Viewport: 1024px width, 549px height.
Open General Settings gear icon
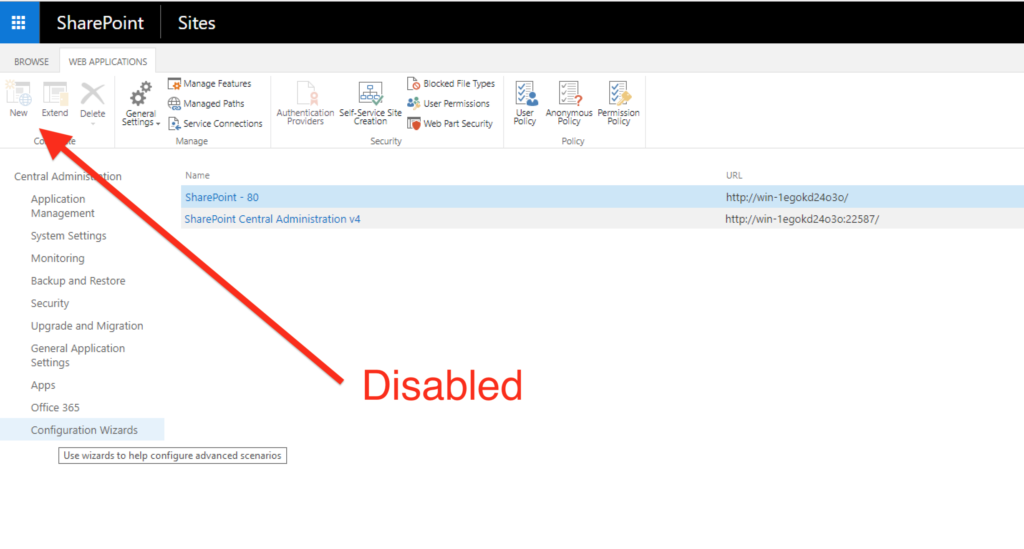coord(140,95)
